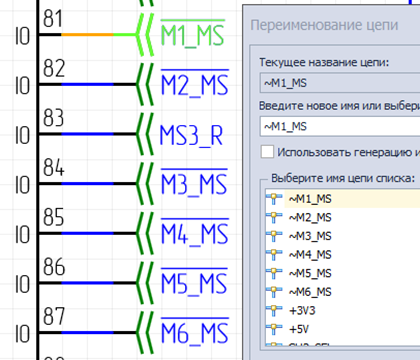Click the new net name input field

click(340, 127)
